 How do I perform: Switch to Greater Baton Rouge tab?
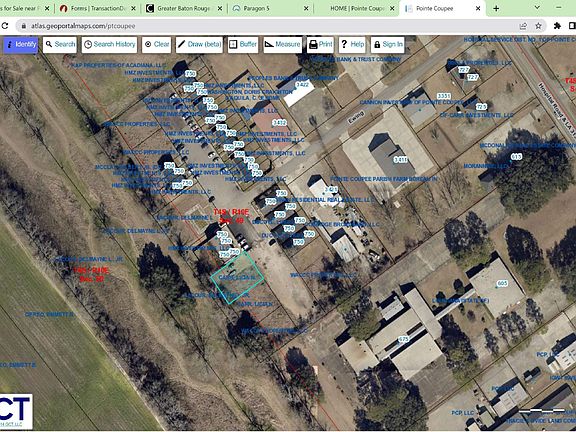[184, 8]
